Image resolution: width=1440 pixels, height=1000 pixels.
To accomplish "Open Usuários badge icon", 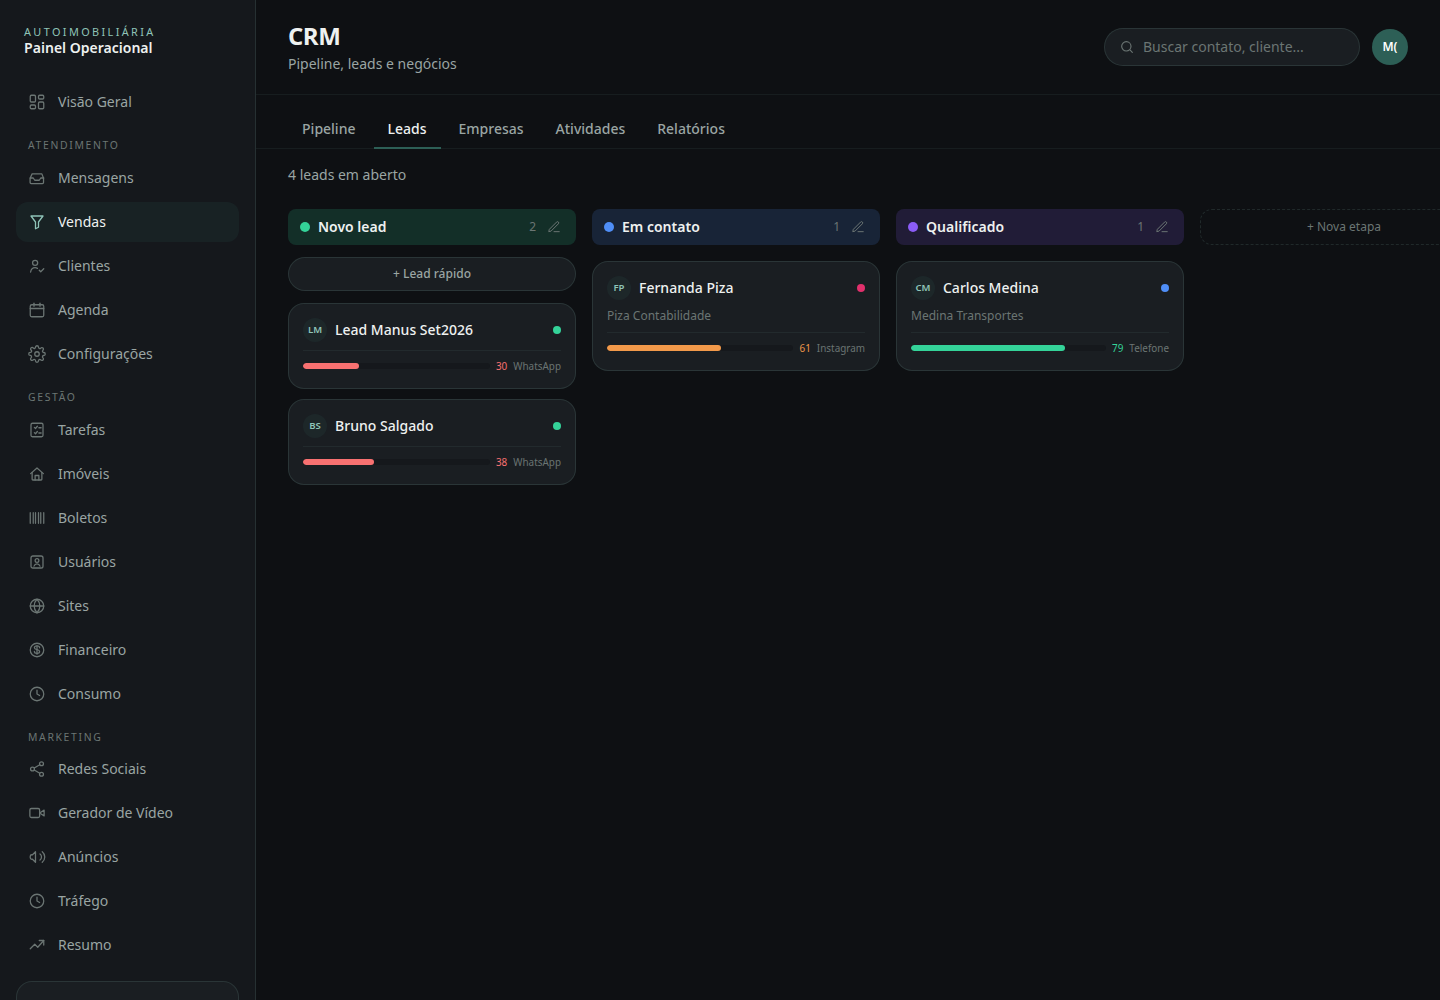I will [x=37, y=562].
